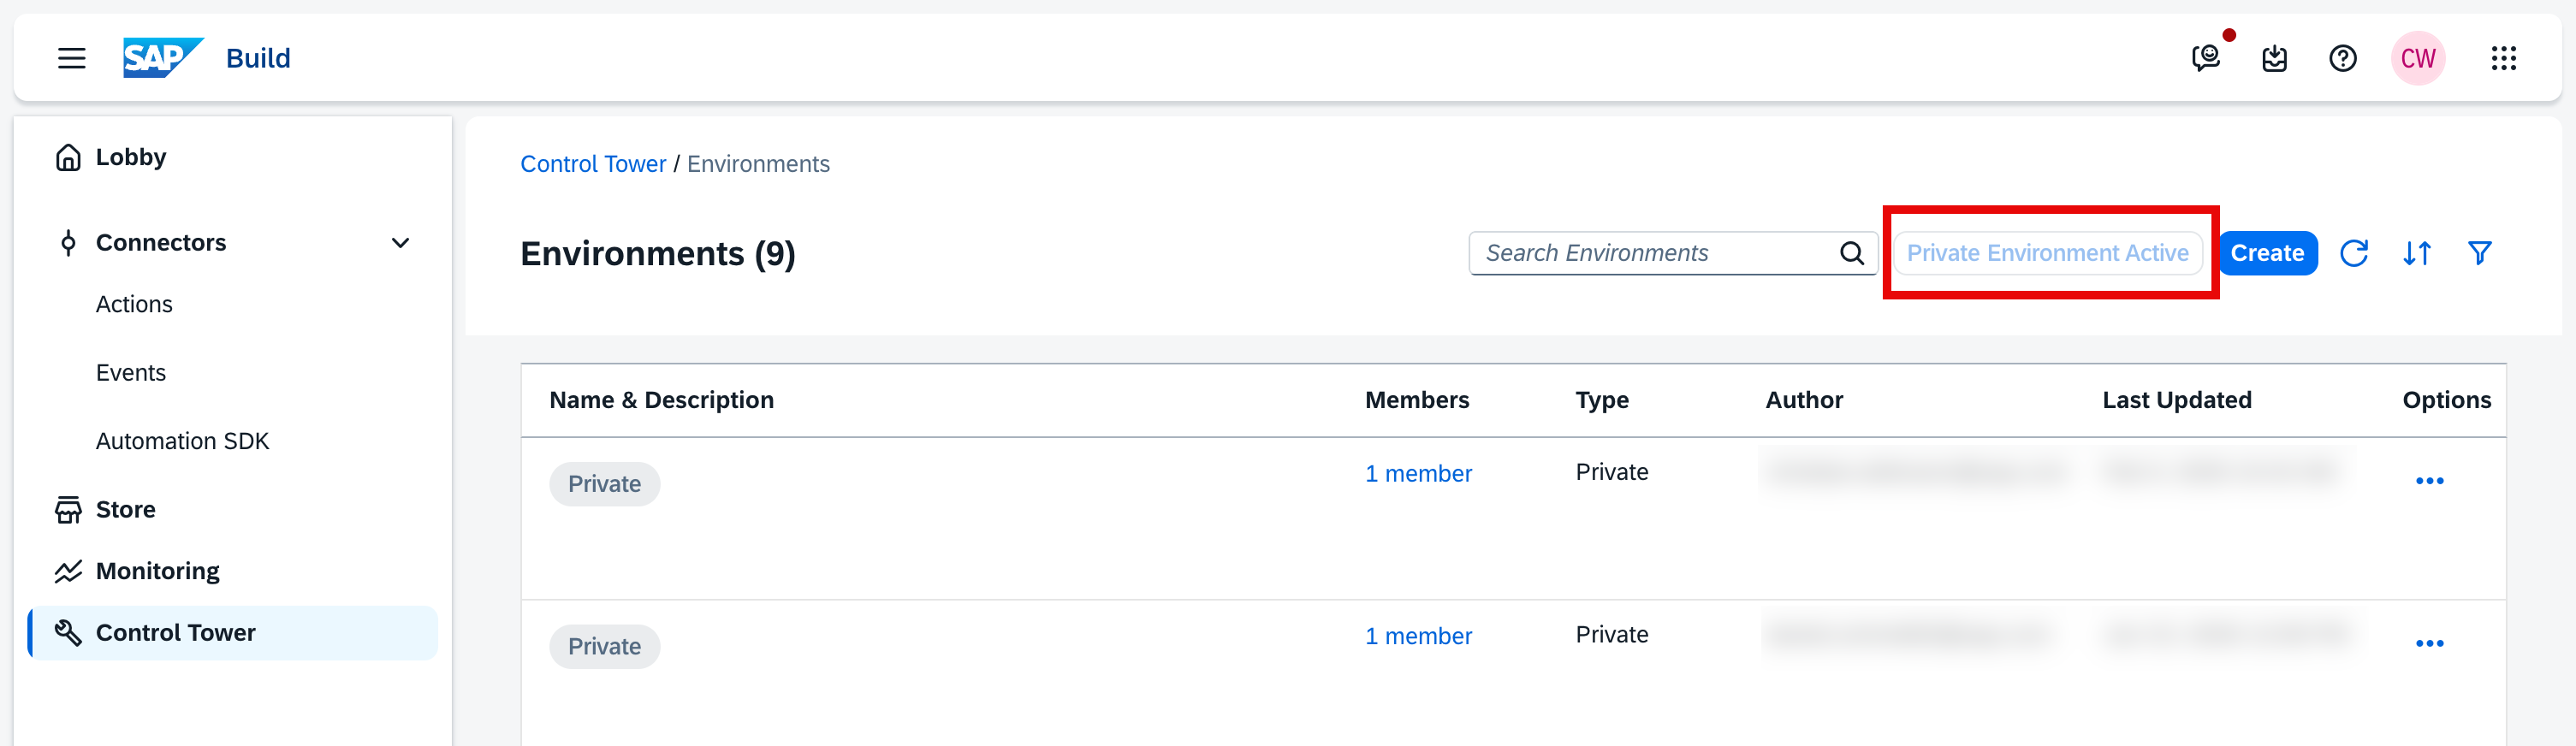Sort the environments table
The image size is (2576, 746).
coord(2416,253)
